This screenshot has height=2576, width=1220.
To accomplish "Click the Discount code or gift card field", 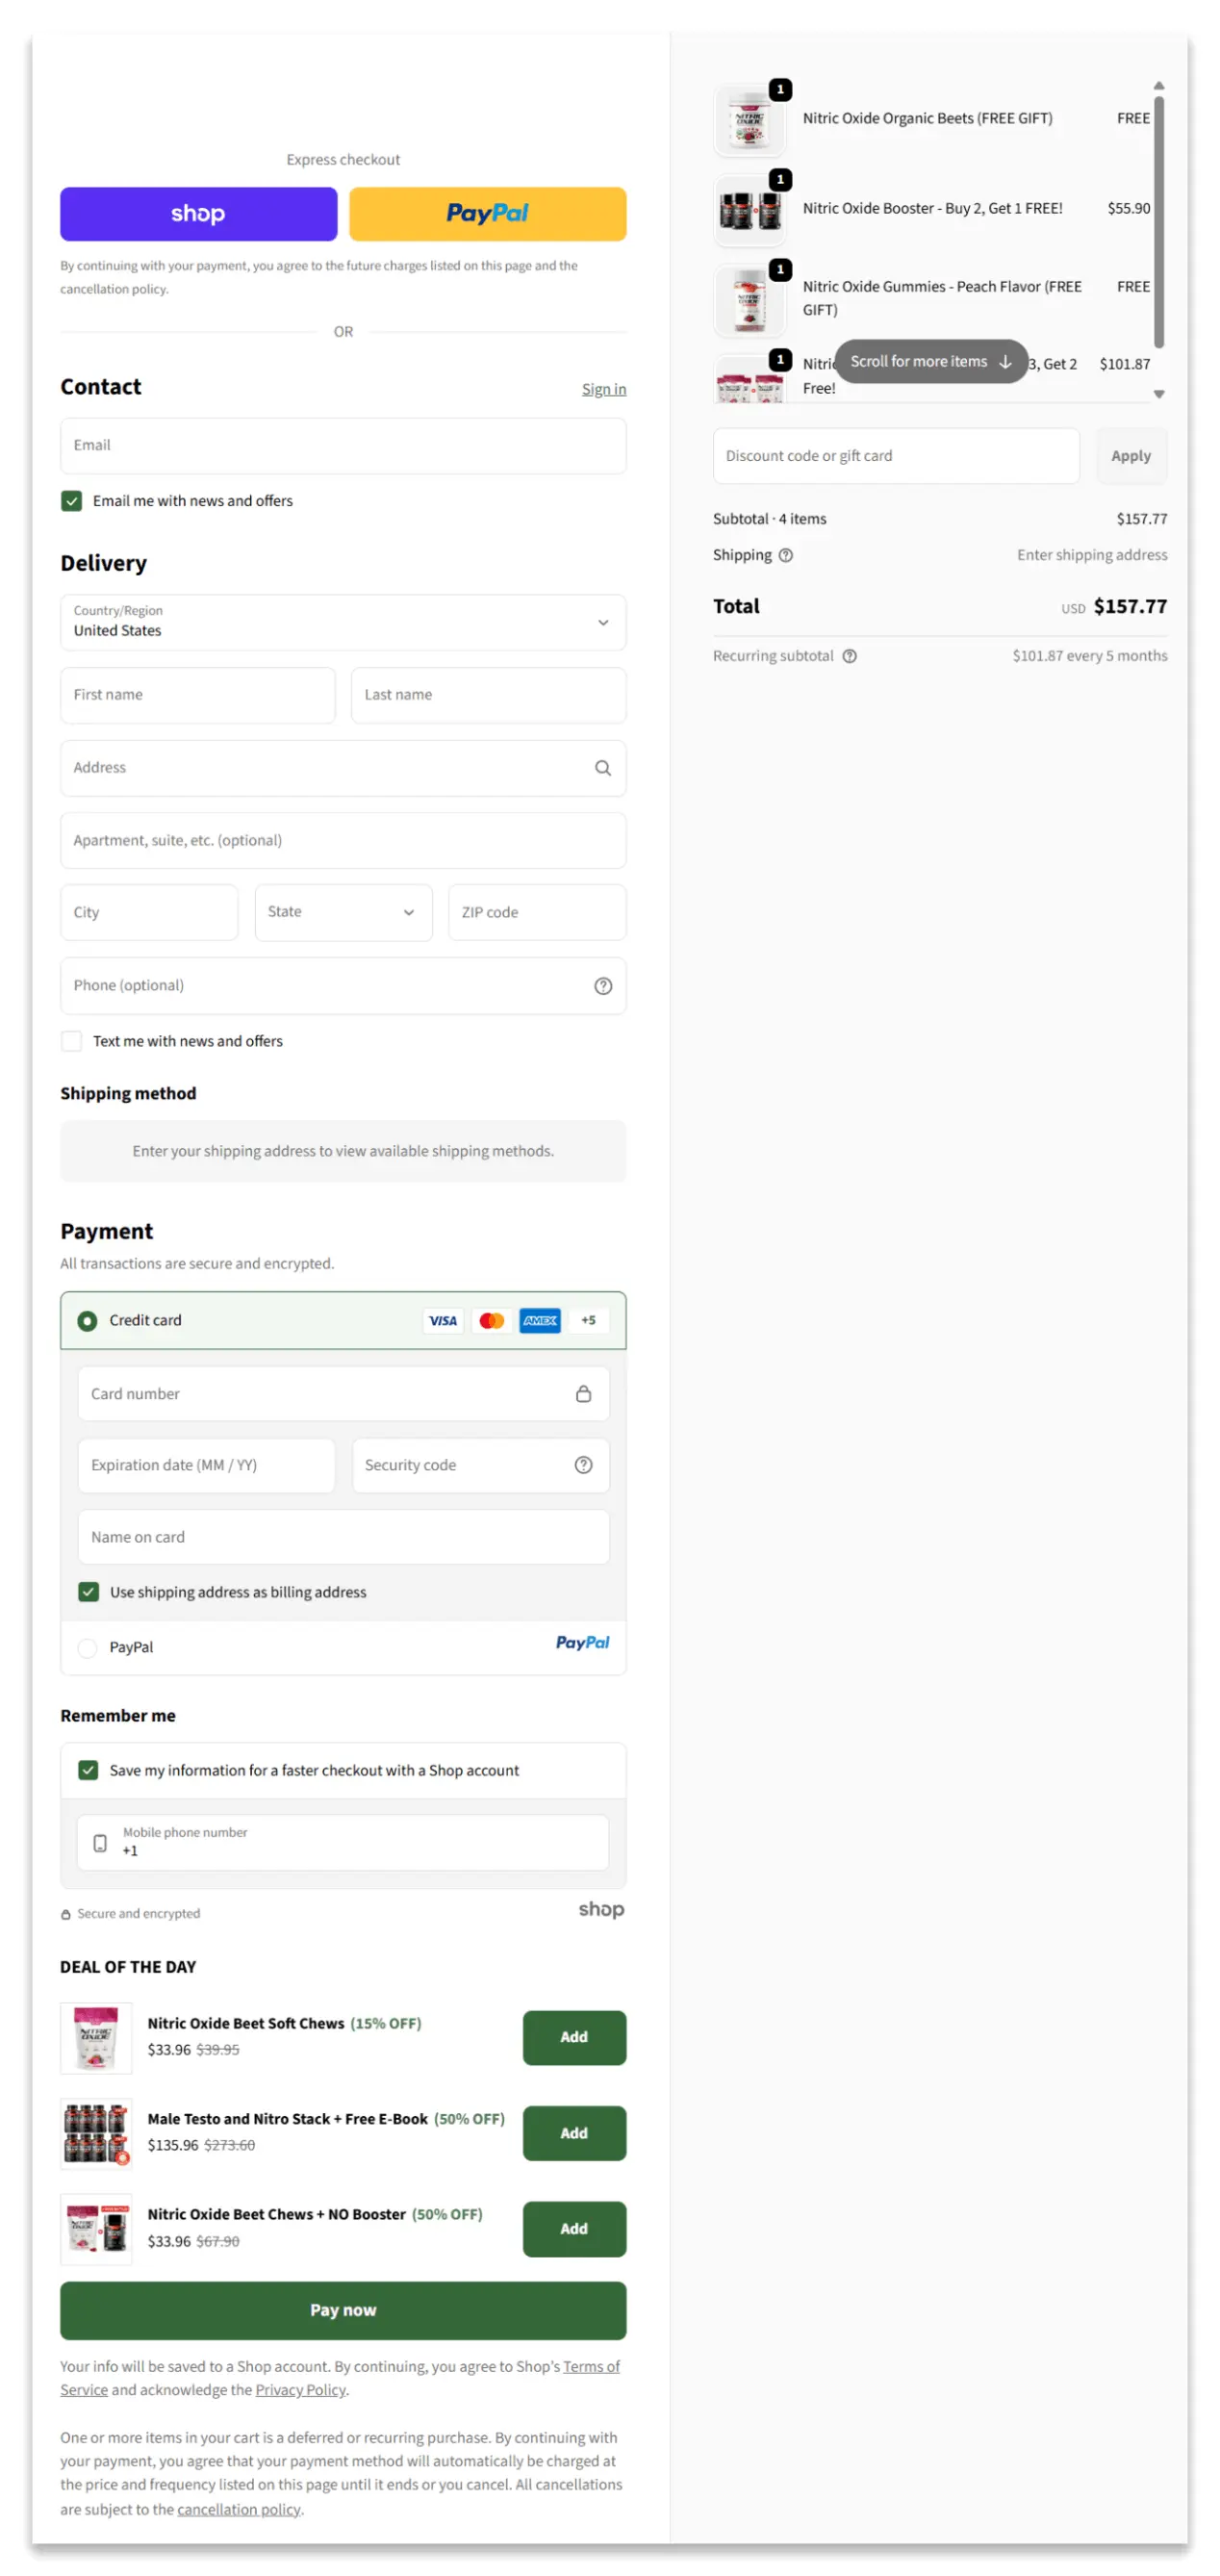I will click(896, 456).
